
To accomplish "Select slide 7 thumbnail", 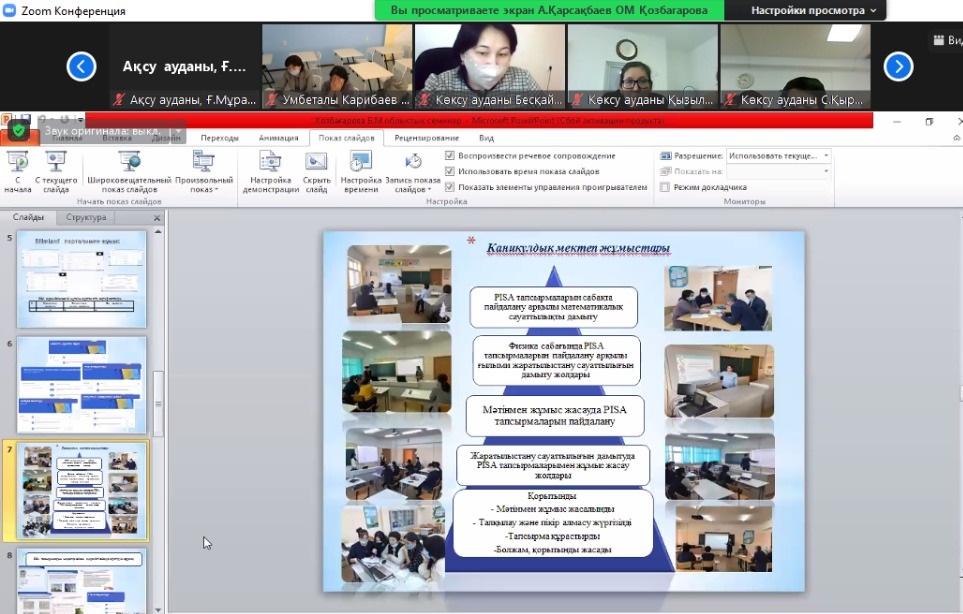I will (x=82, y=491).
